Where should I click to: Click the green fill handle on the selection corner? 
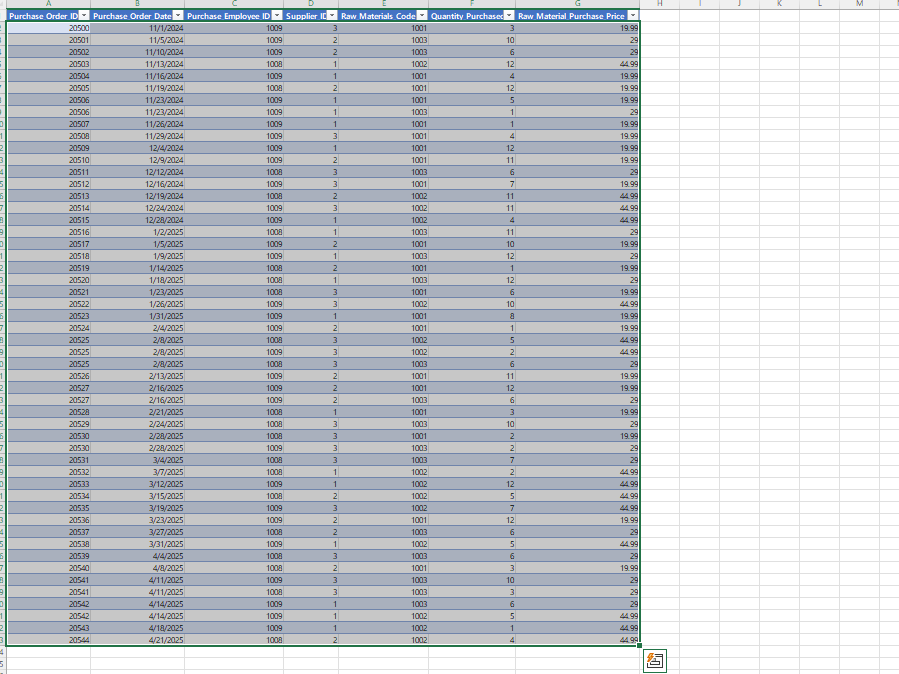pos(640,646)
